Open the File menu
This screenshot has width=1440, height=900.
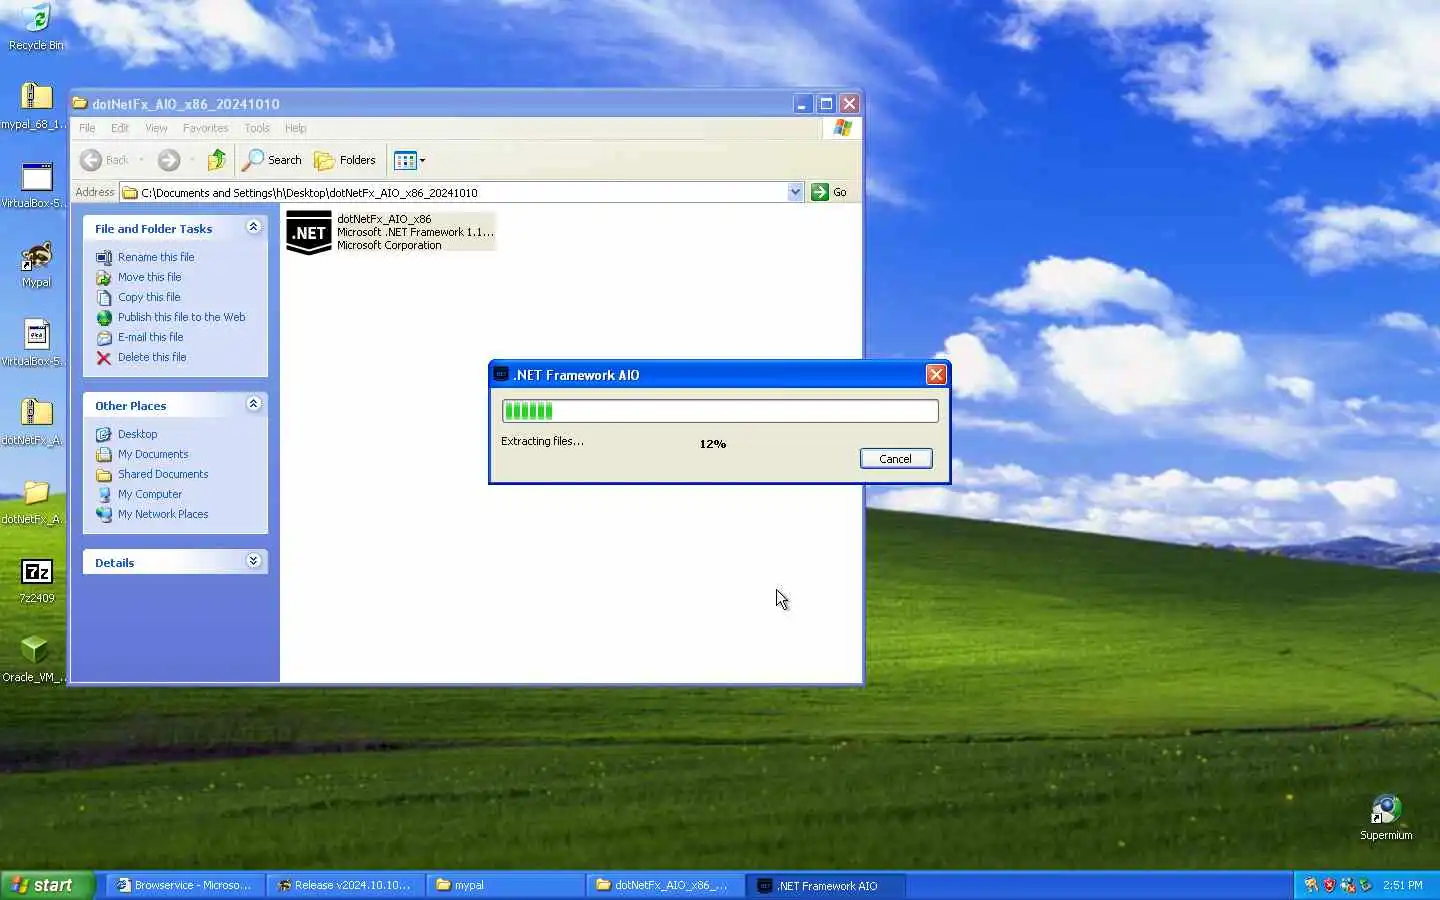click(87, 128)
